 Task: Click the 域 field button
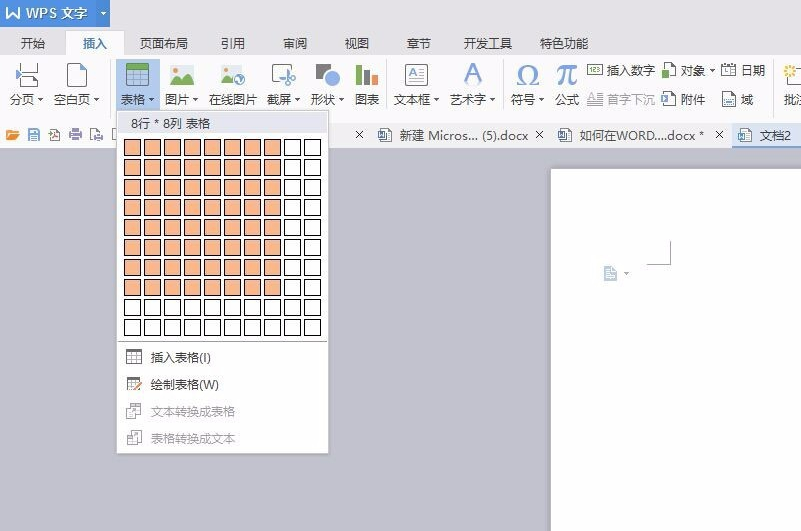738,99
